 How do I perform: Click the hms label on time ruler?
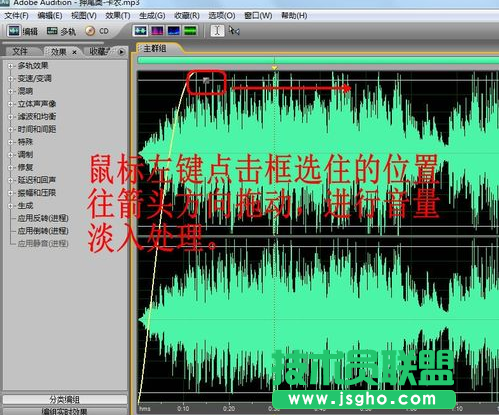point(145,409)
